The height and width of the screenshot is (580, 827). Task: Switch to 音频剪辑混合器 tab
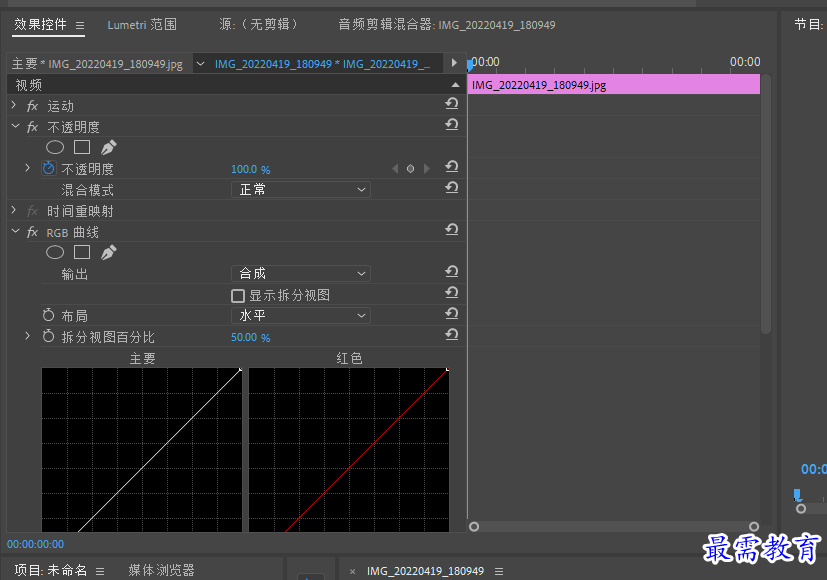tap(447, 25)
